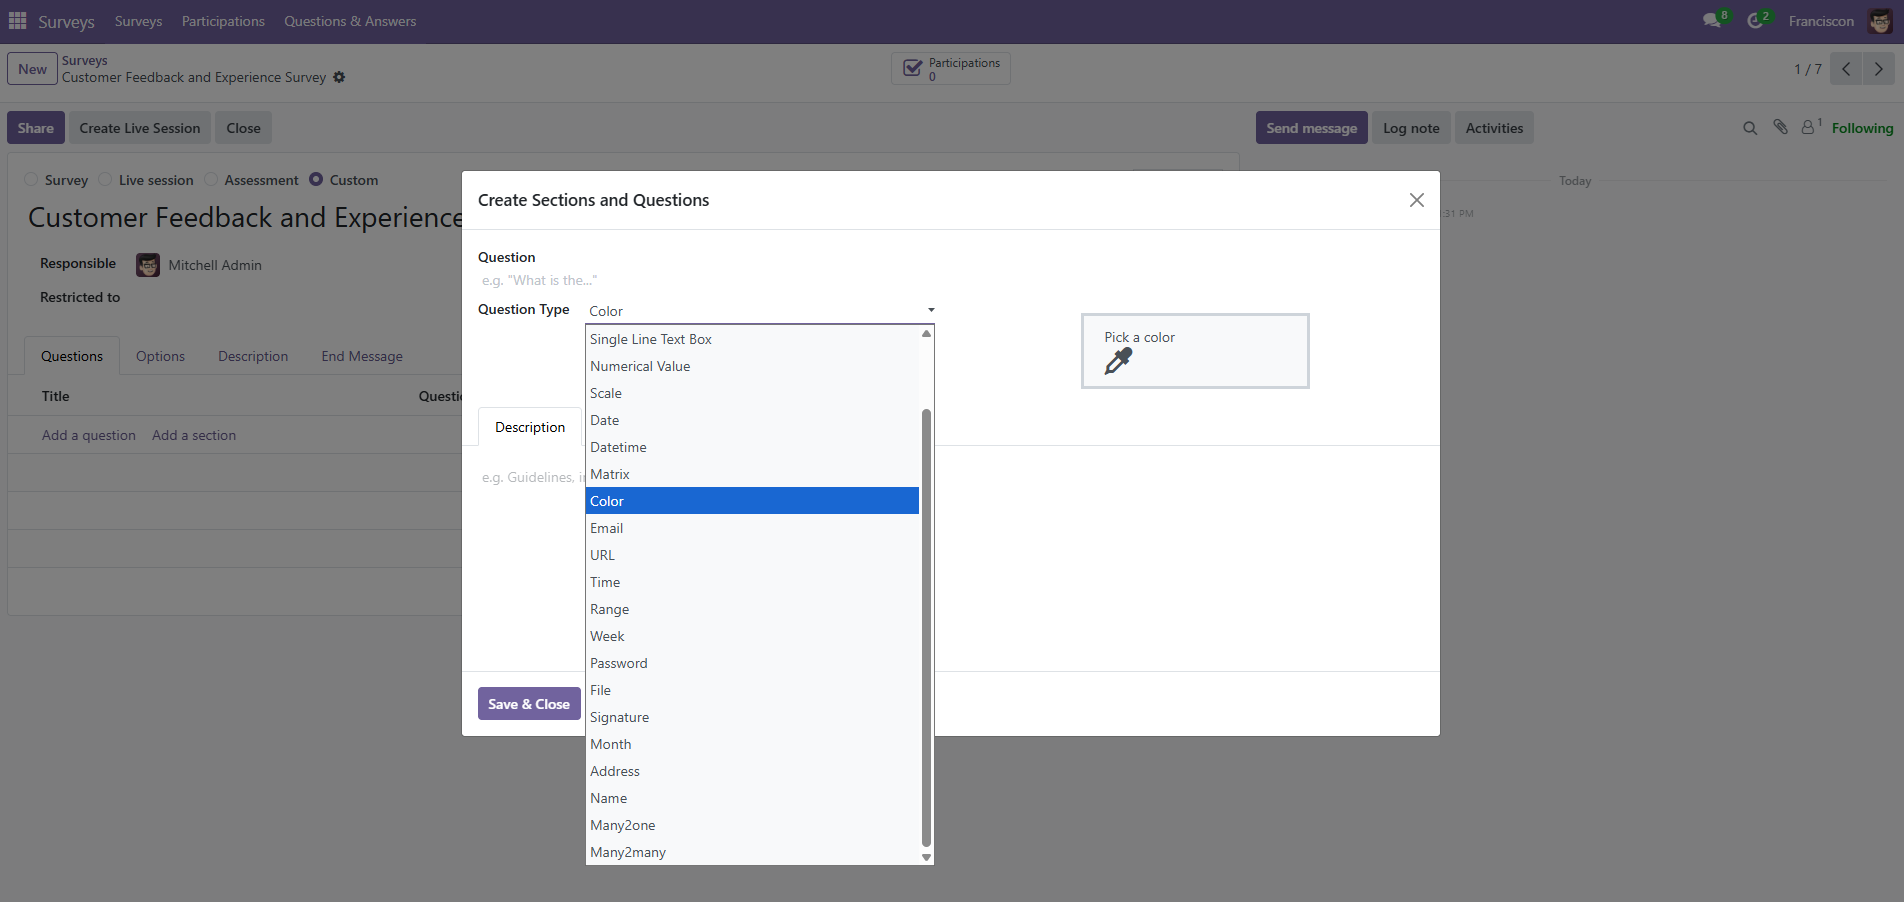Open Participations menu in top navigation
The image size is (1904, 902).
[223, 21]
